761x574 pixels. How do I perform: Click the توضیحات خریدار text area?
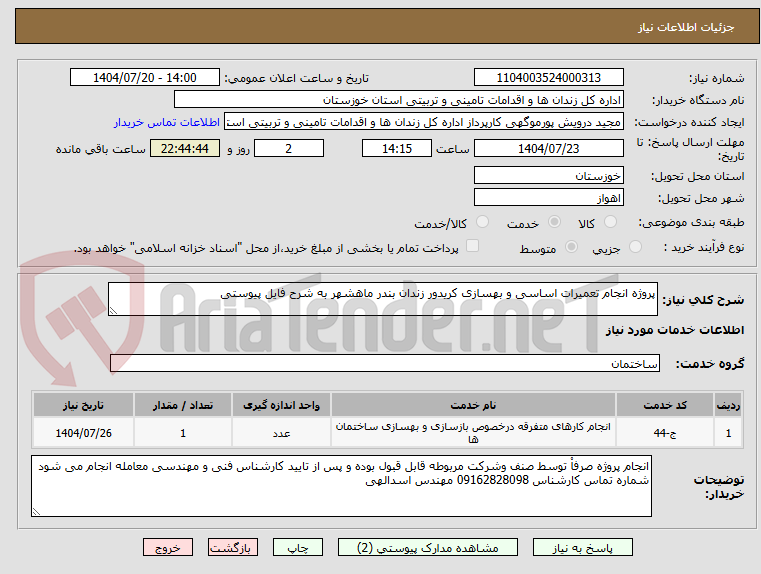(x=341, y=486)
